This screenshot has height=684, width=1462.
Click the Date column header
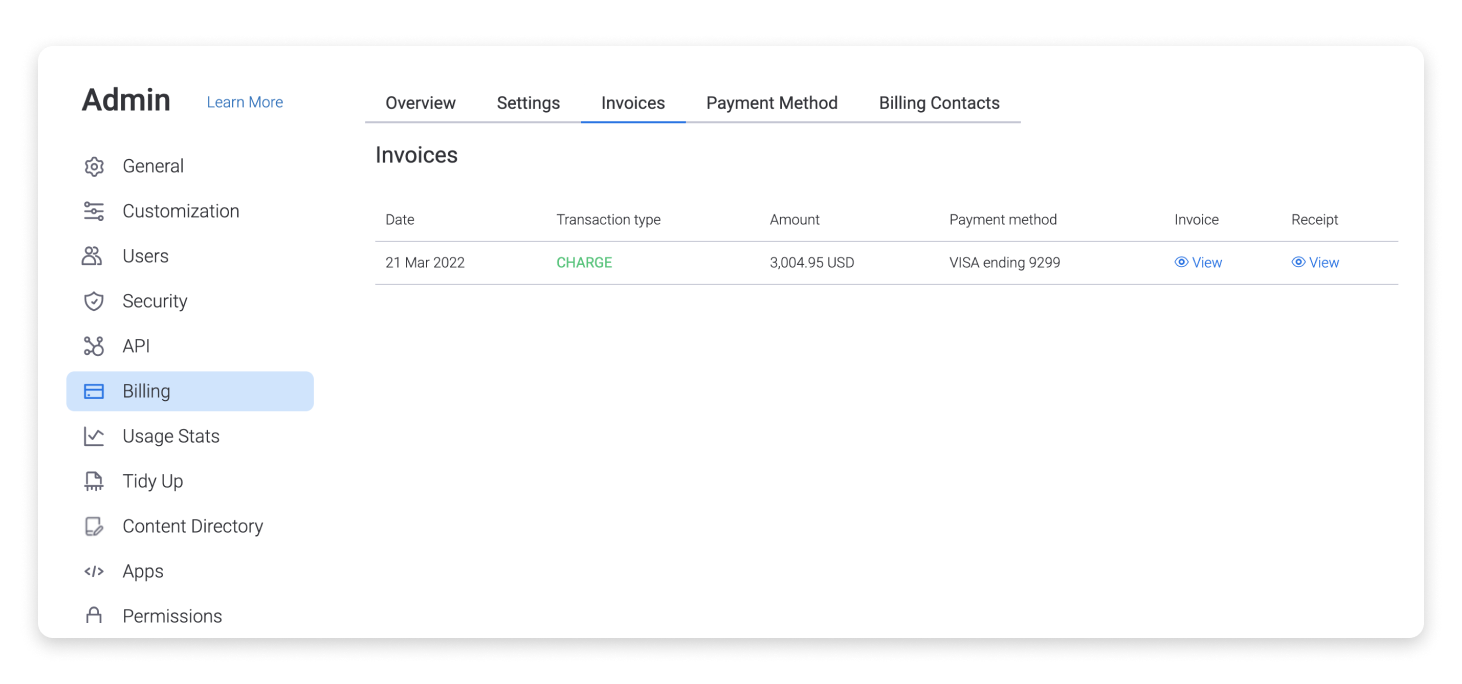tap(400, 219)
